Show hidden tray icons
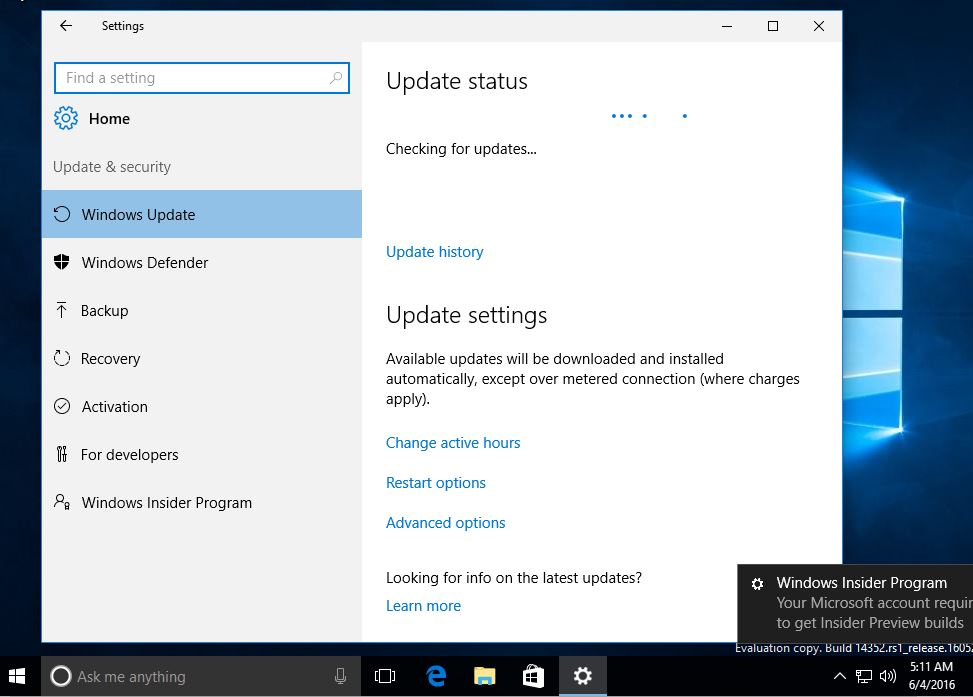This screenshot has height=697, width=973. coord(839,676)
